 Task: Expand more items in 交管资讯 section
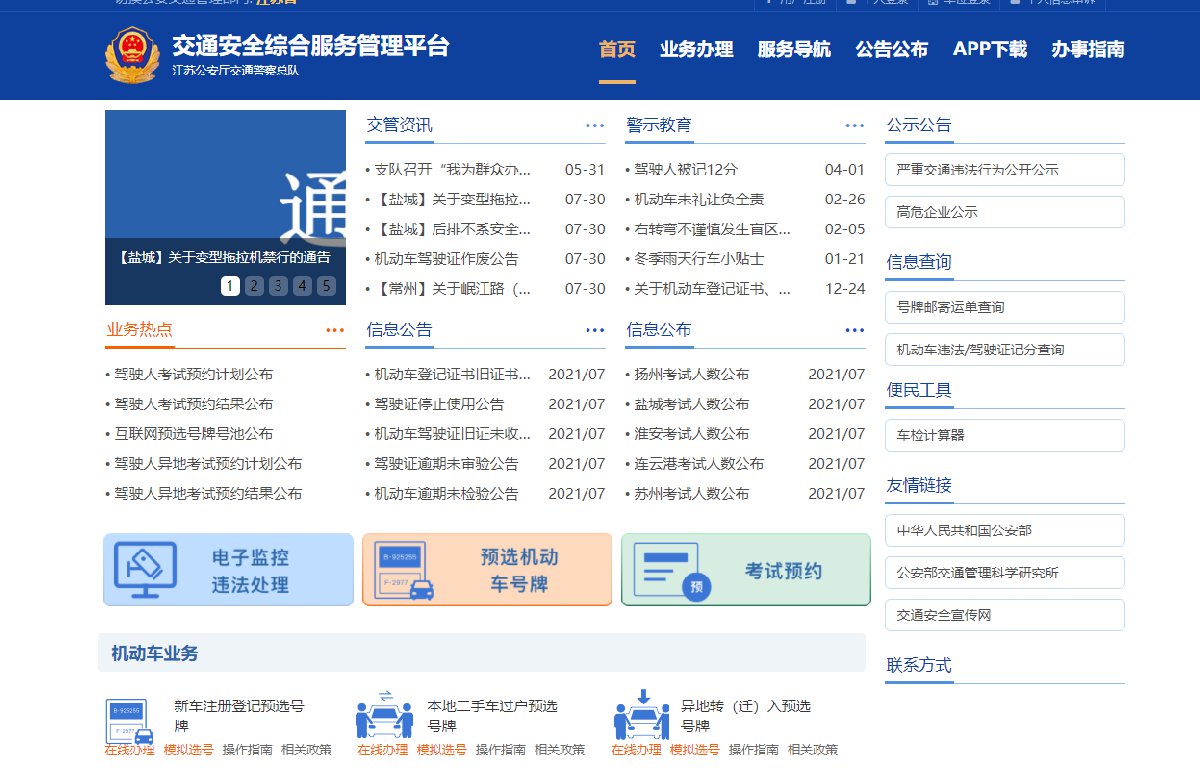595,126
